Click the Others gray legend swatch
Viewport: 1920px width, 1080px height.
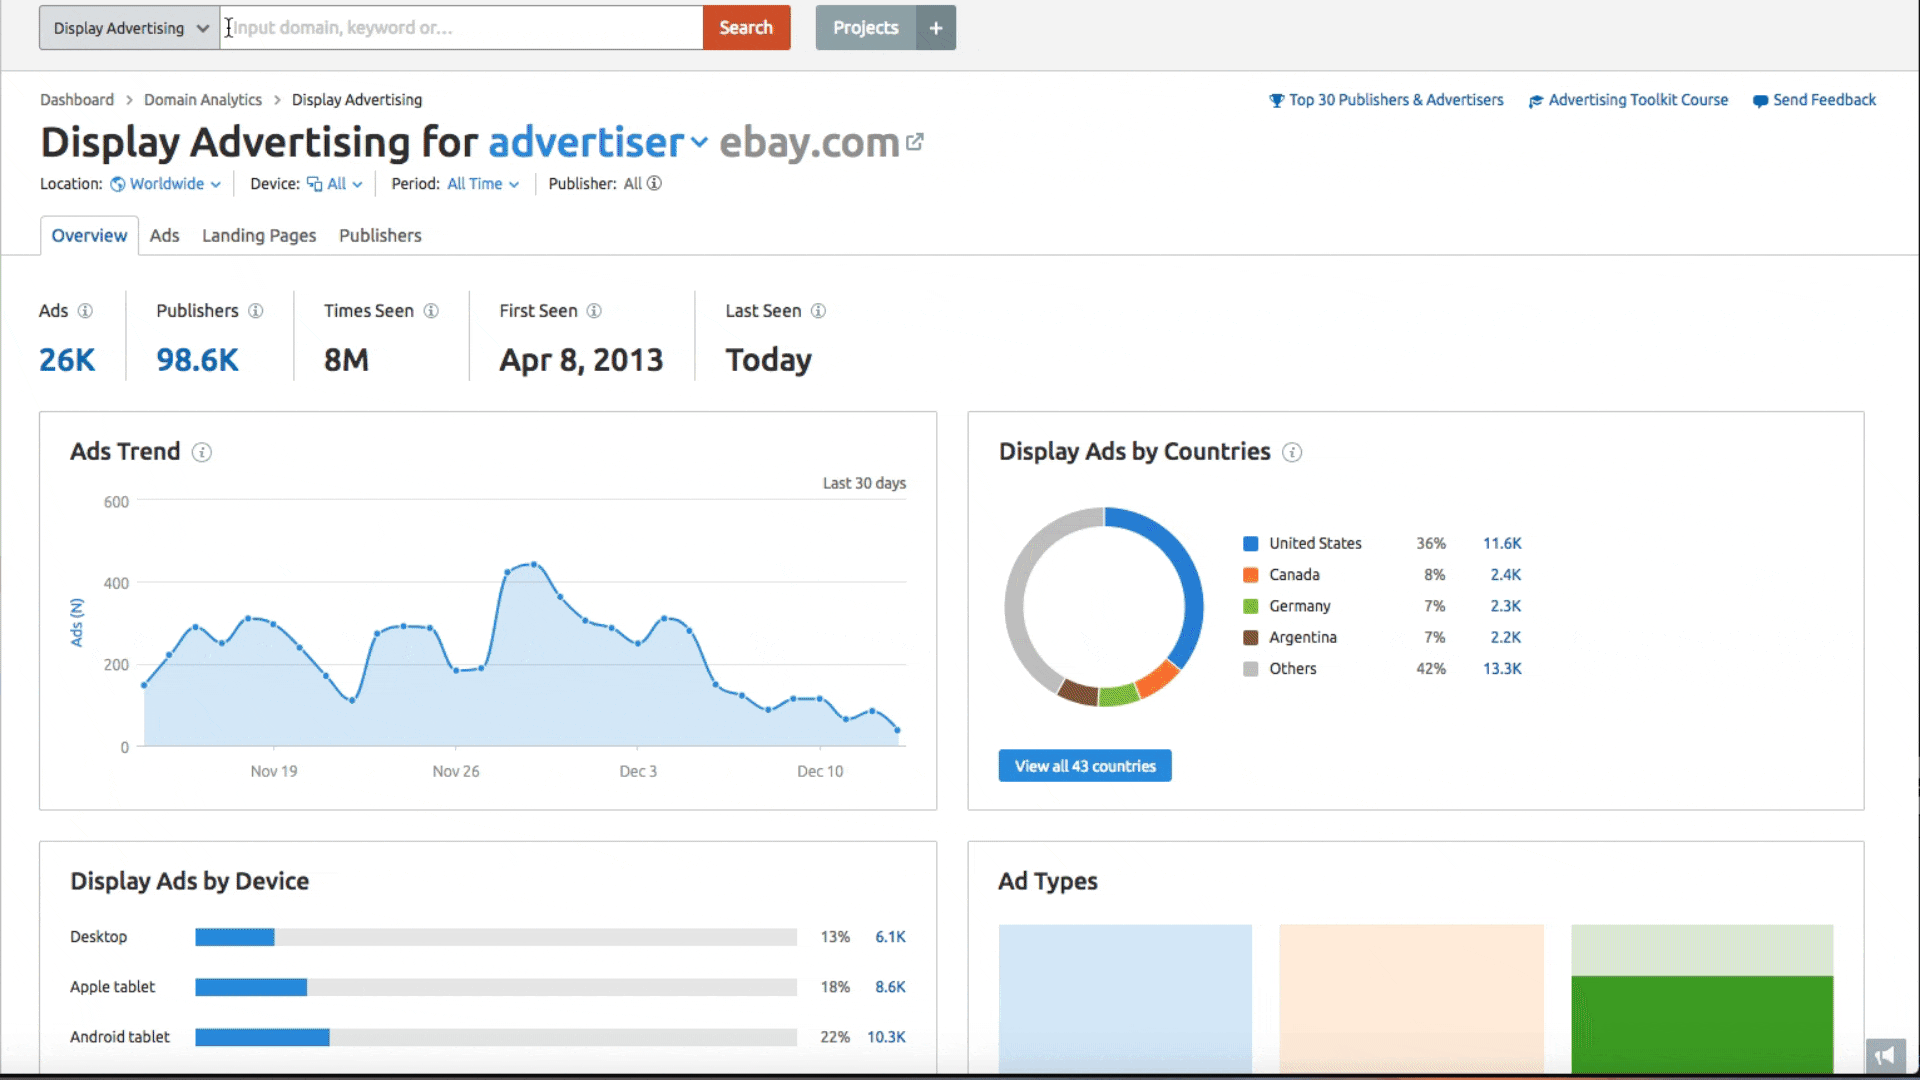pyautogui.click(x=1250, y=669)
